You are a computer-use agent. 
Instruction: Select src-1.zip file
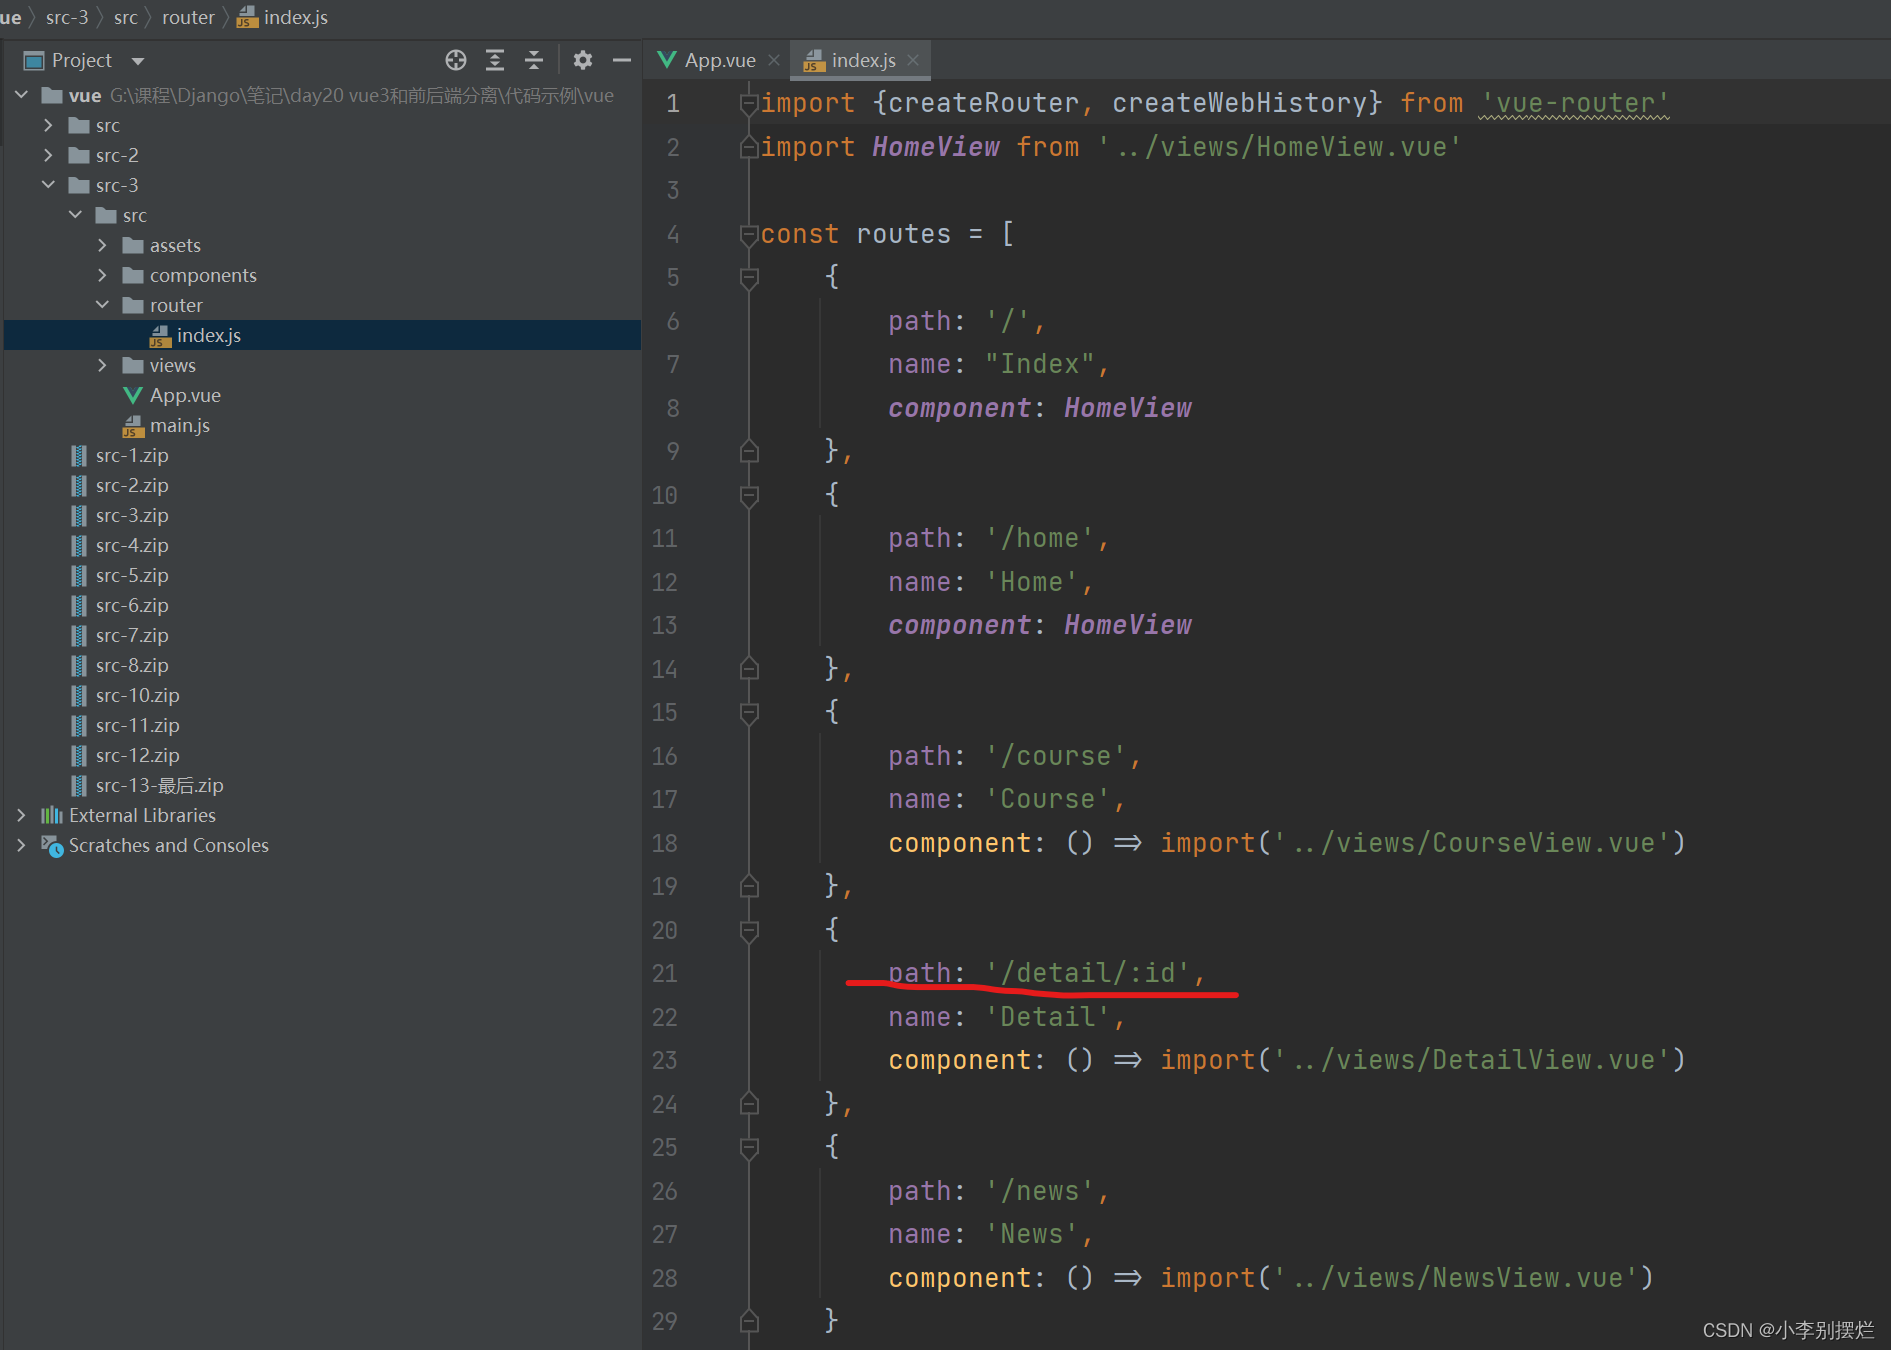(x=132, y=455)
